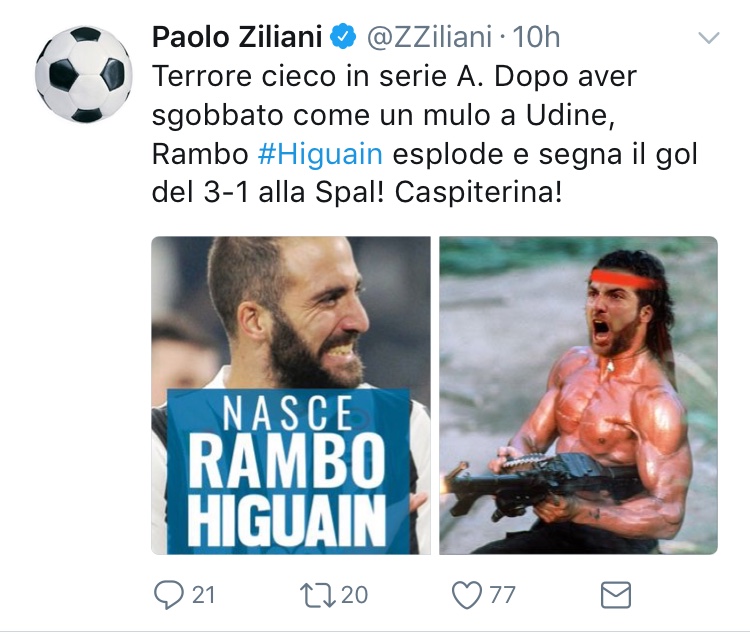Open the #Higuain hashtag
750x636 pixels.
point(320,154)
